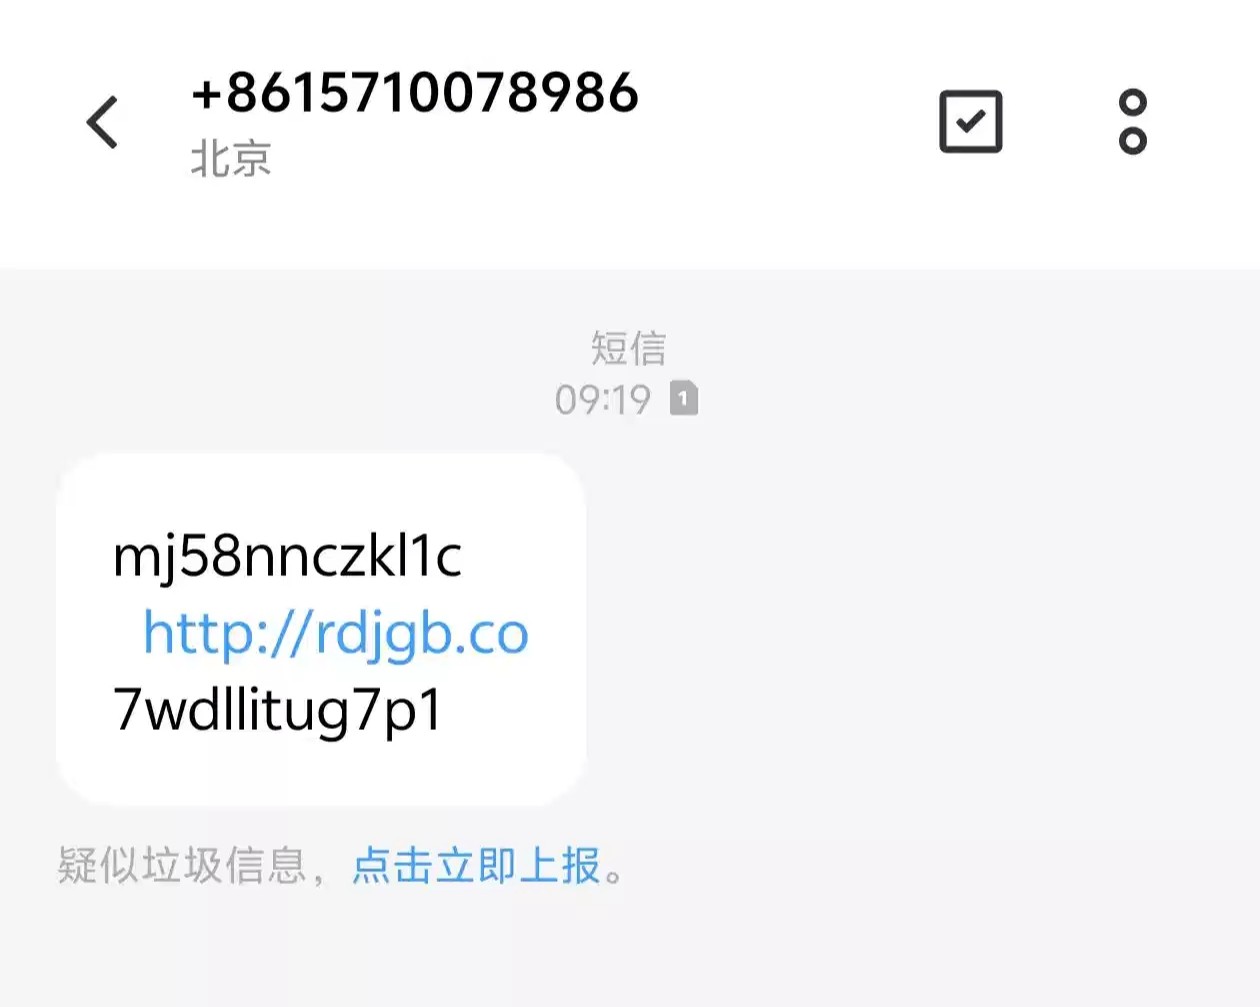Open contact details for +8615710078986
This screenshot has height=1007, width=1260.
[414, 92]
